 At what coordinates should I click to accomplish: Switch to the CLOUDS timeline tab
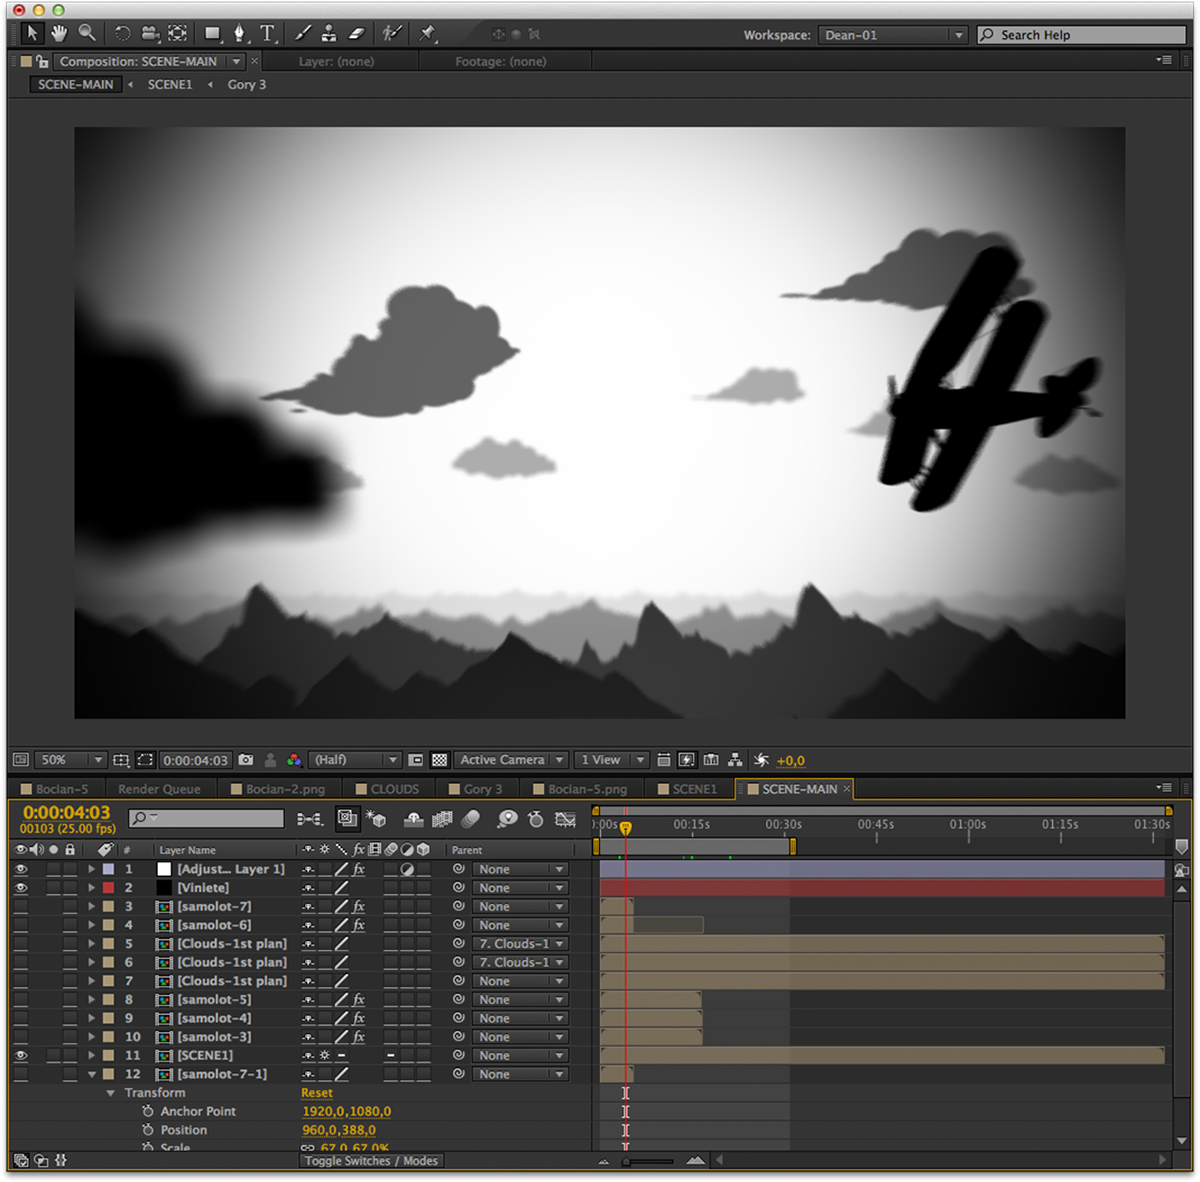point(387,789)
